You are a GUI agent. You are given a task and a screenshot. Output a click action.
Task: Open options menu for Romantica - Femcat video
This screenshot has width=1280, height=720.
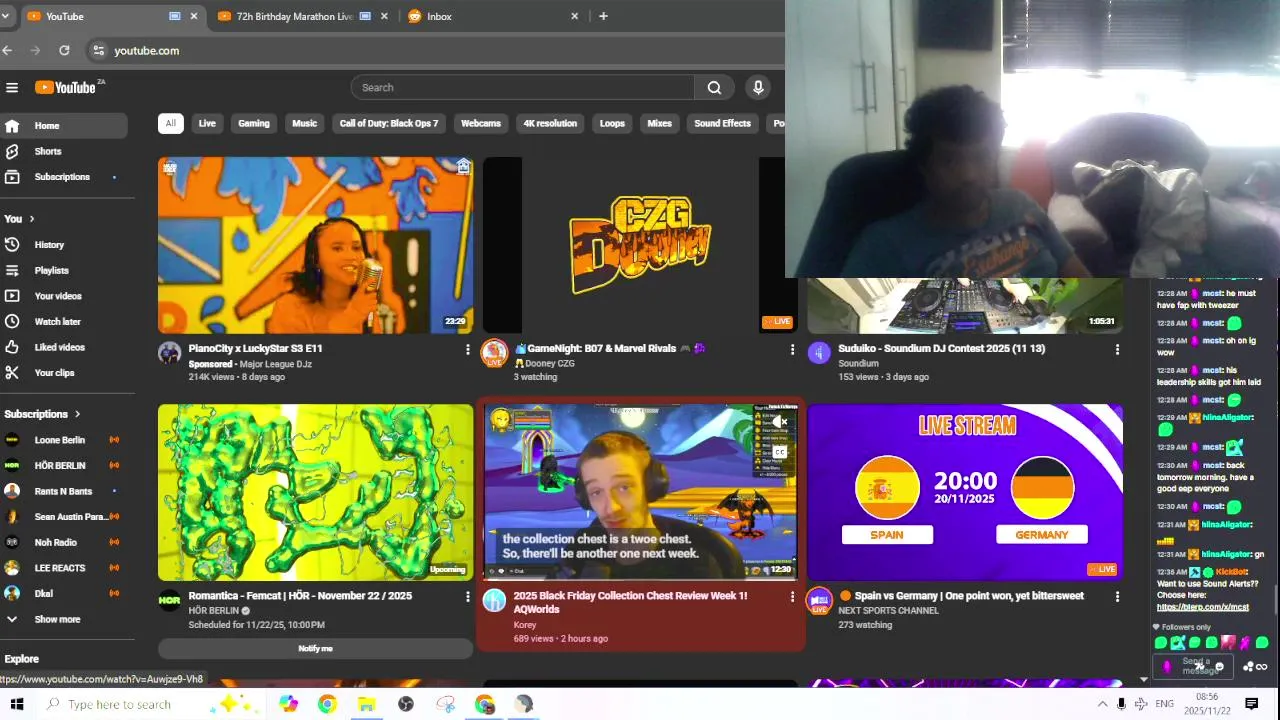coord(467,596)
